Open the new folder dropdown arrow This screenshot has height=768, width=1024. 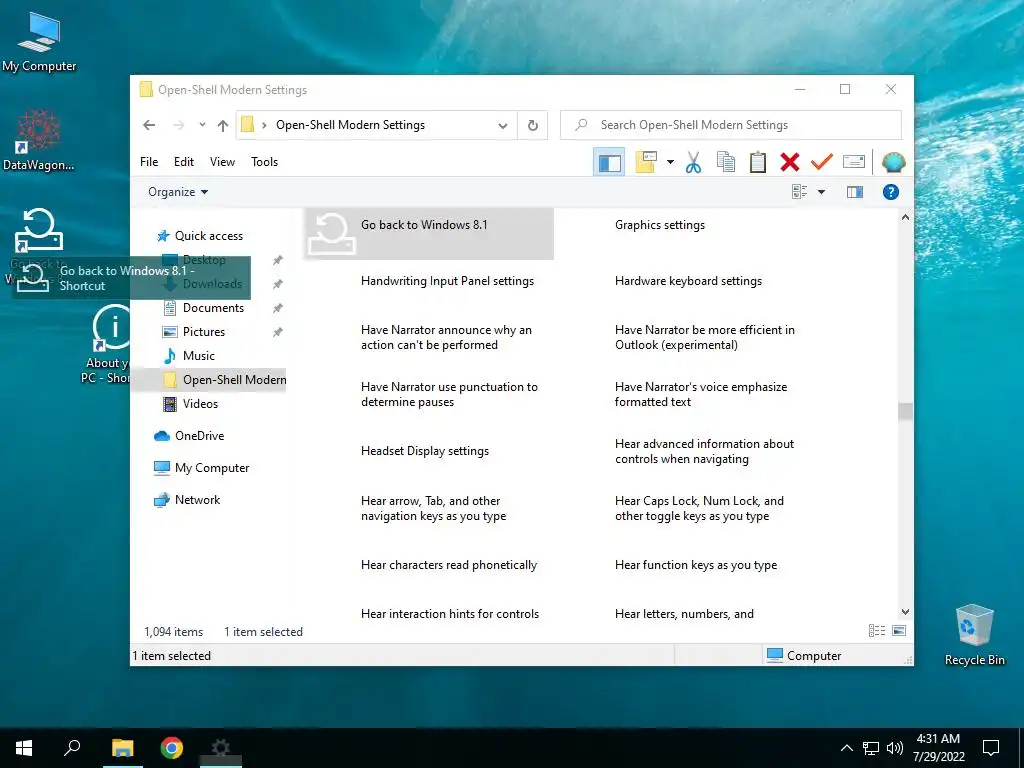coord(670,162)
